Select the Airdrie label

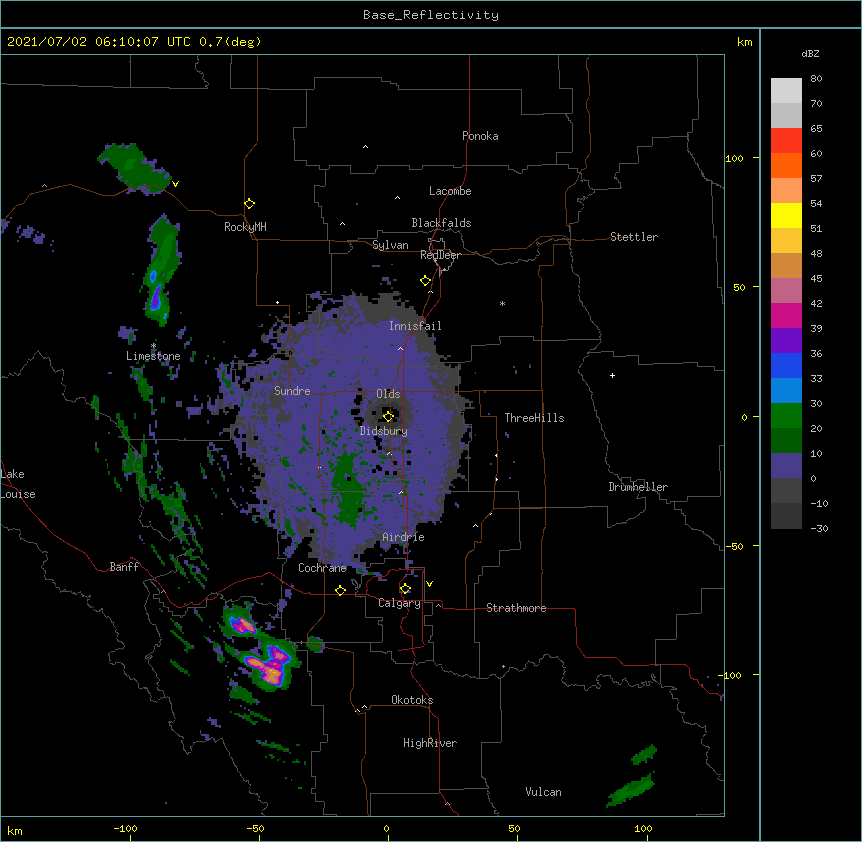point(404,537)
